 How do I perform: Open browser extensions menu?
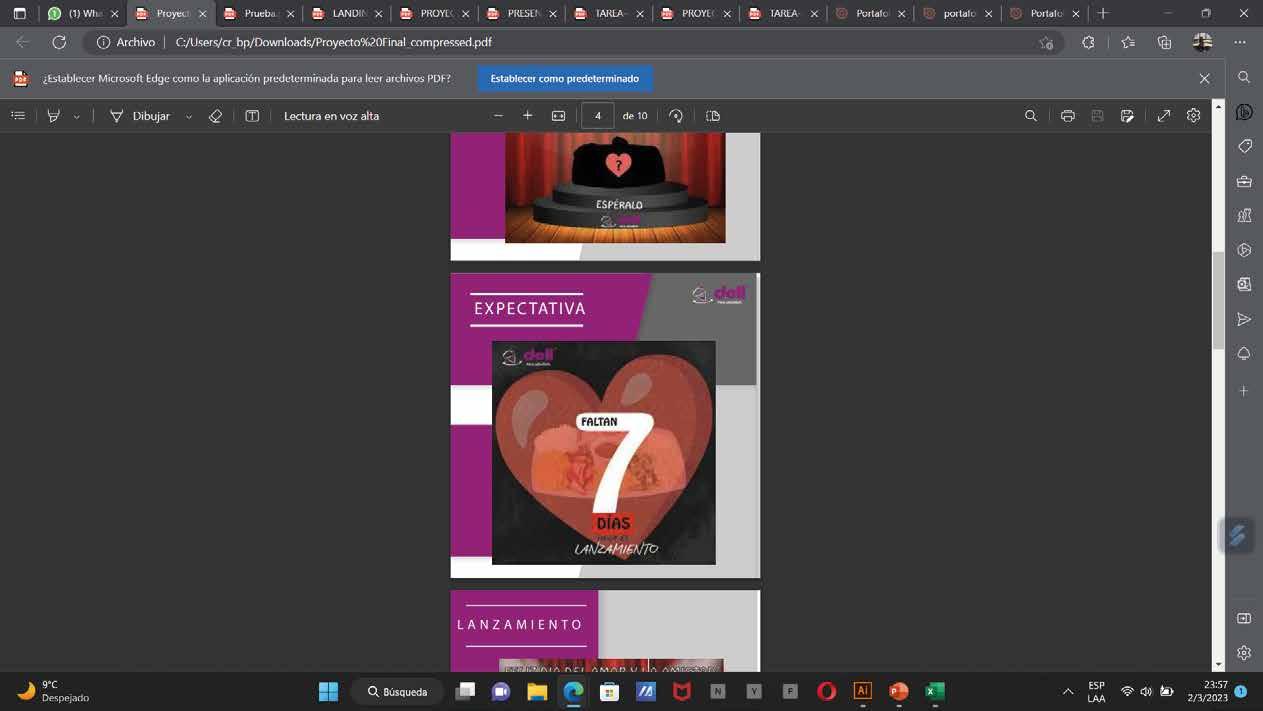(1088, 42)
